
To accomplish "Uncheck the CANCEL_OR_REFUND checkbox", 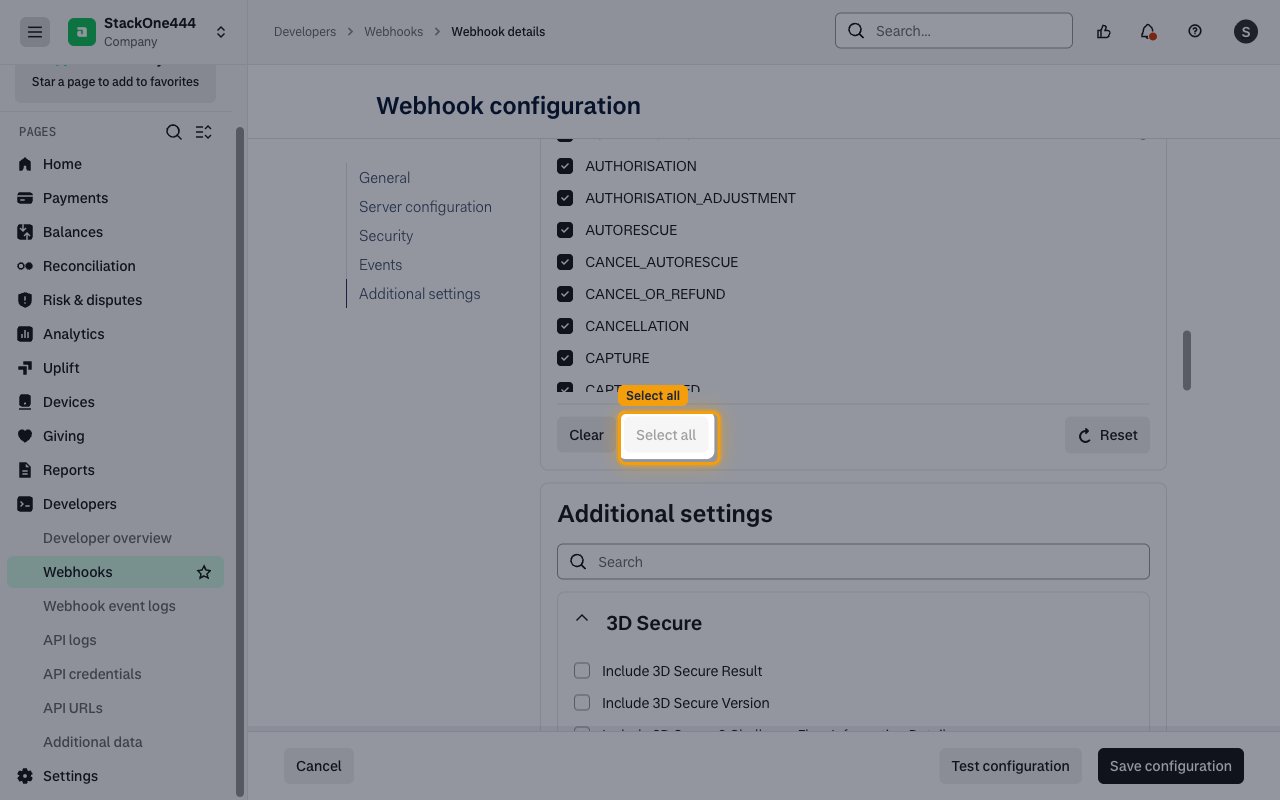I will click(x=565, y=294).
